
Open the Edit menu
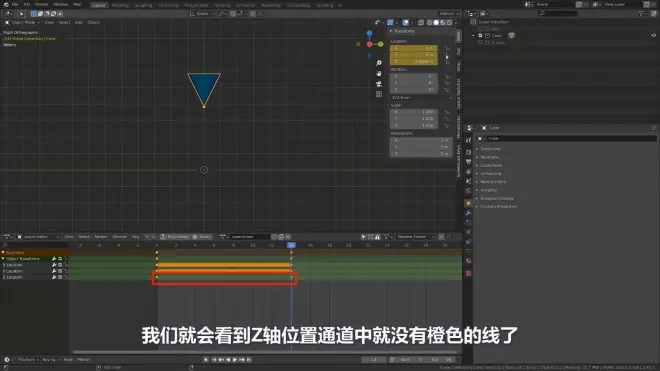click(x=27, y=4)
